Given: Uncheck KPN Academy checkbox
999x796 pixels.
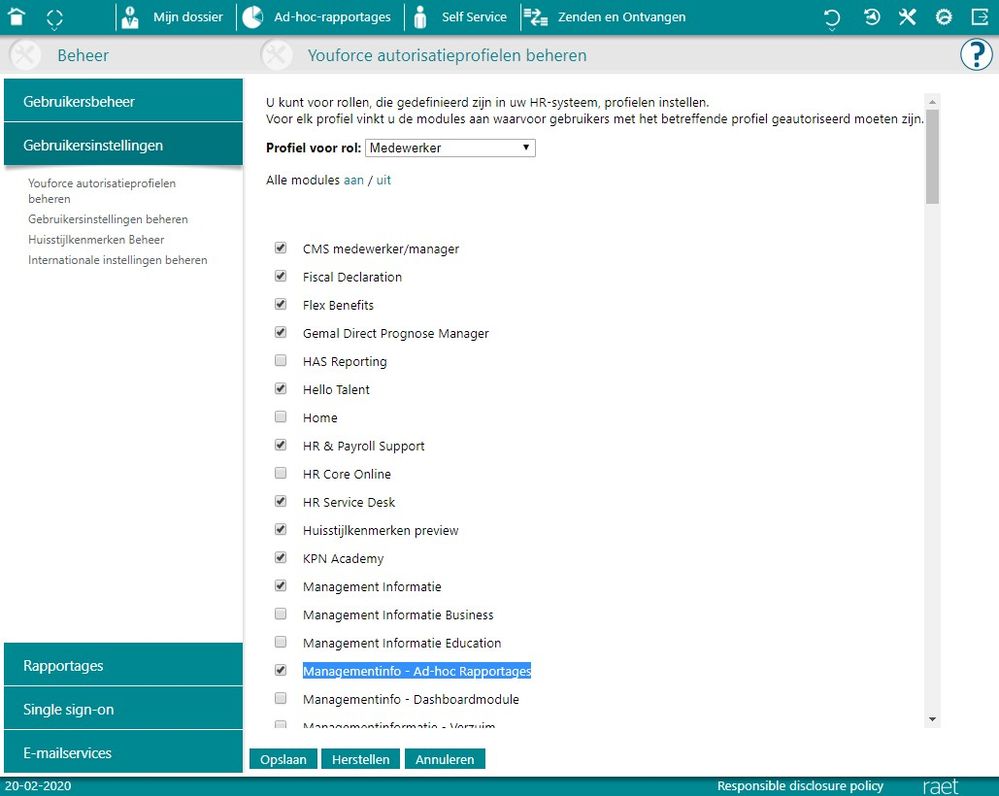Looking at the screenshot, I should pos(280,557).
